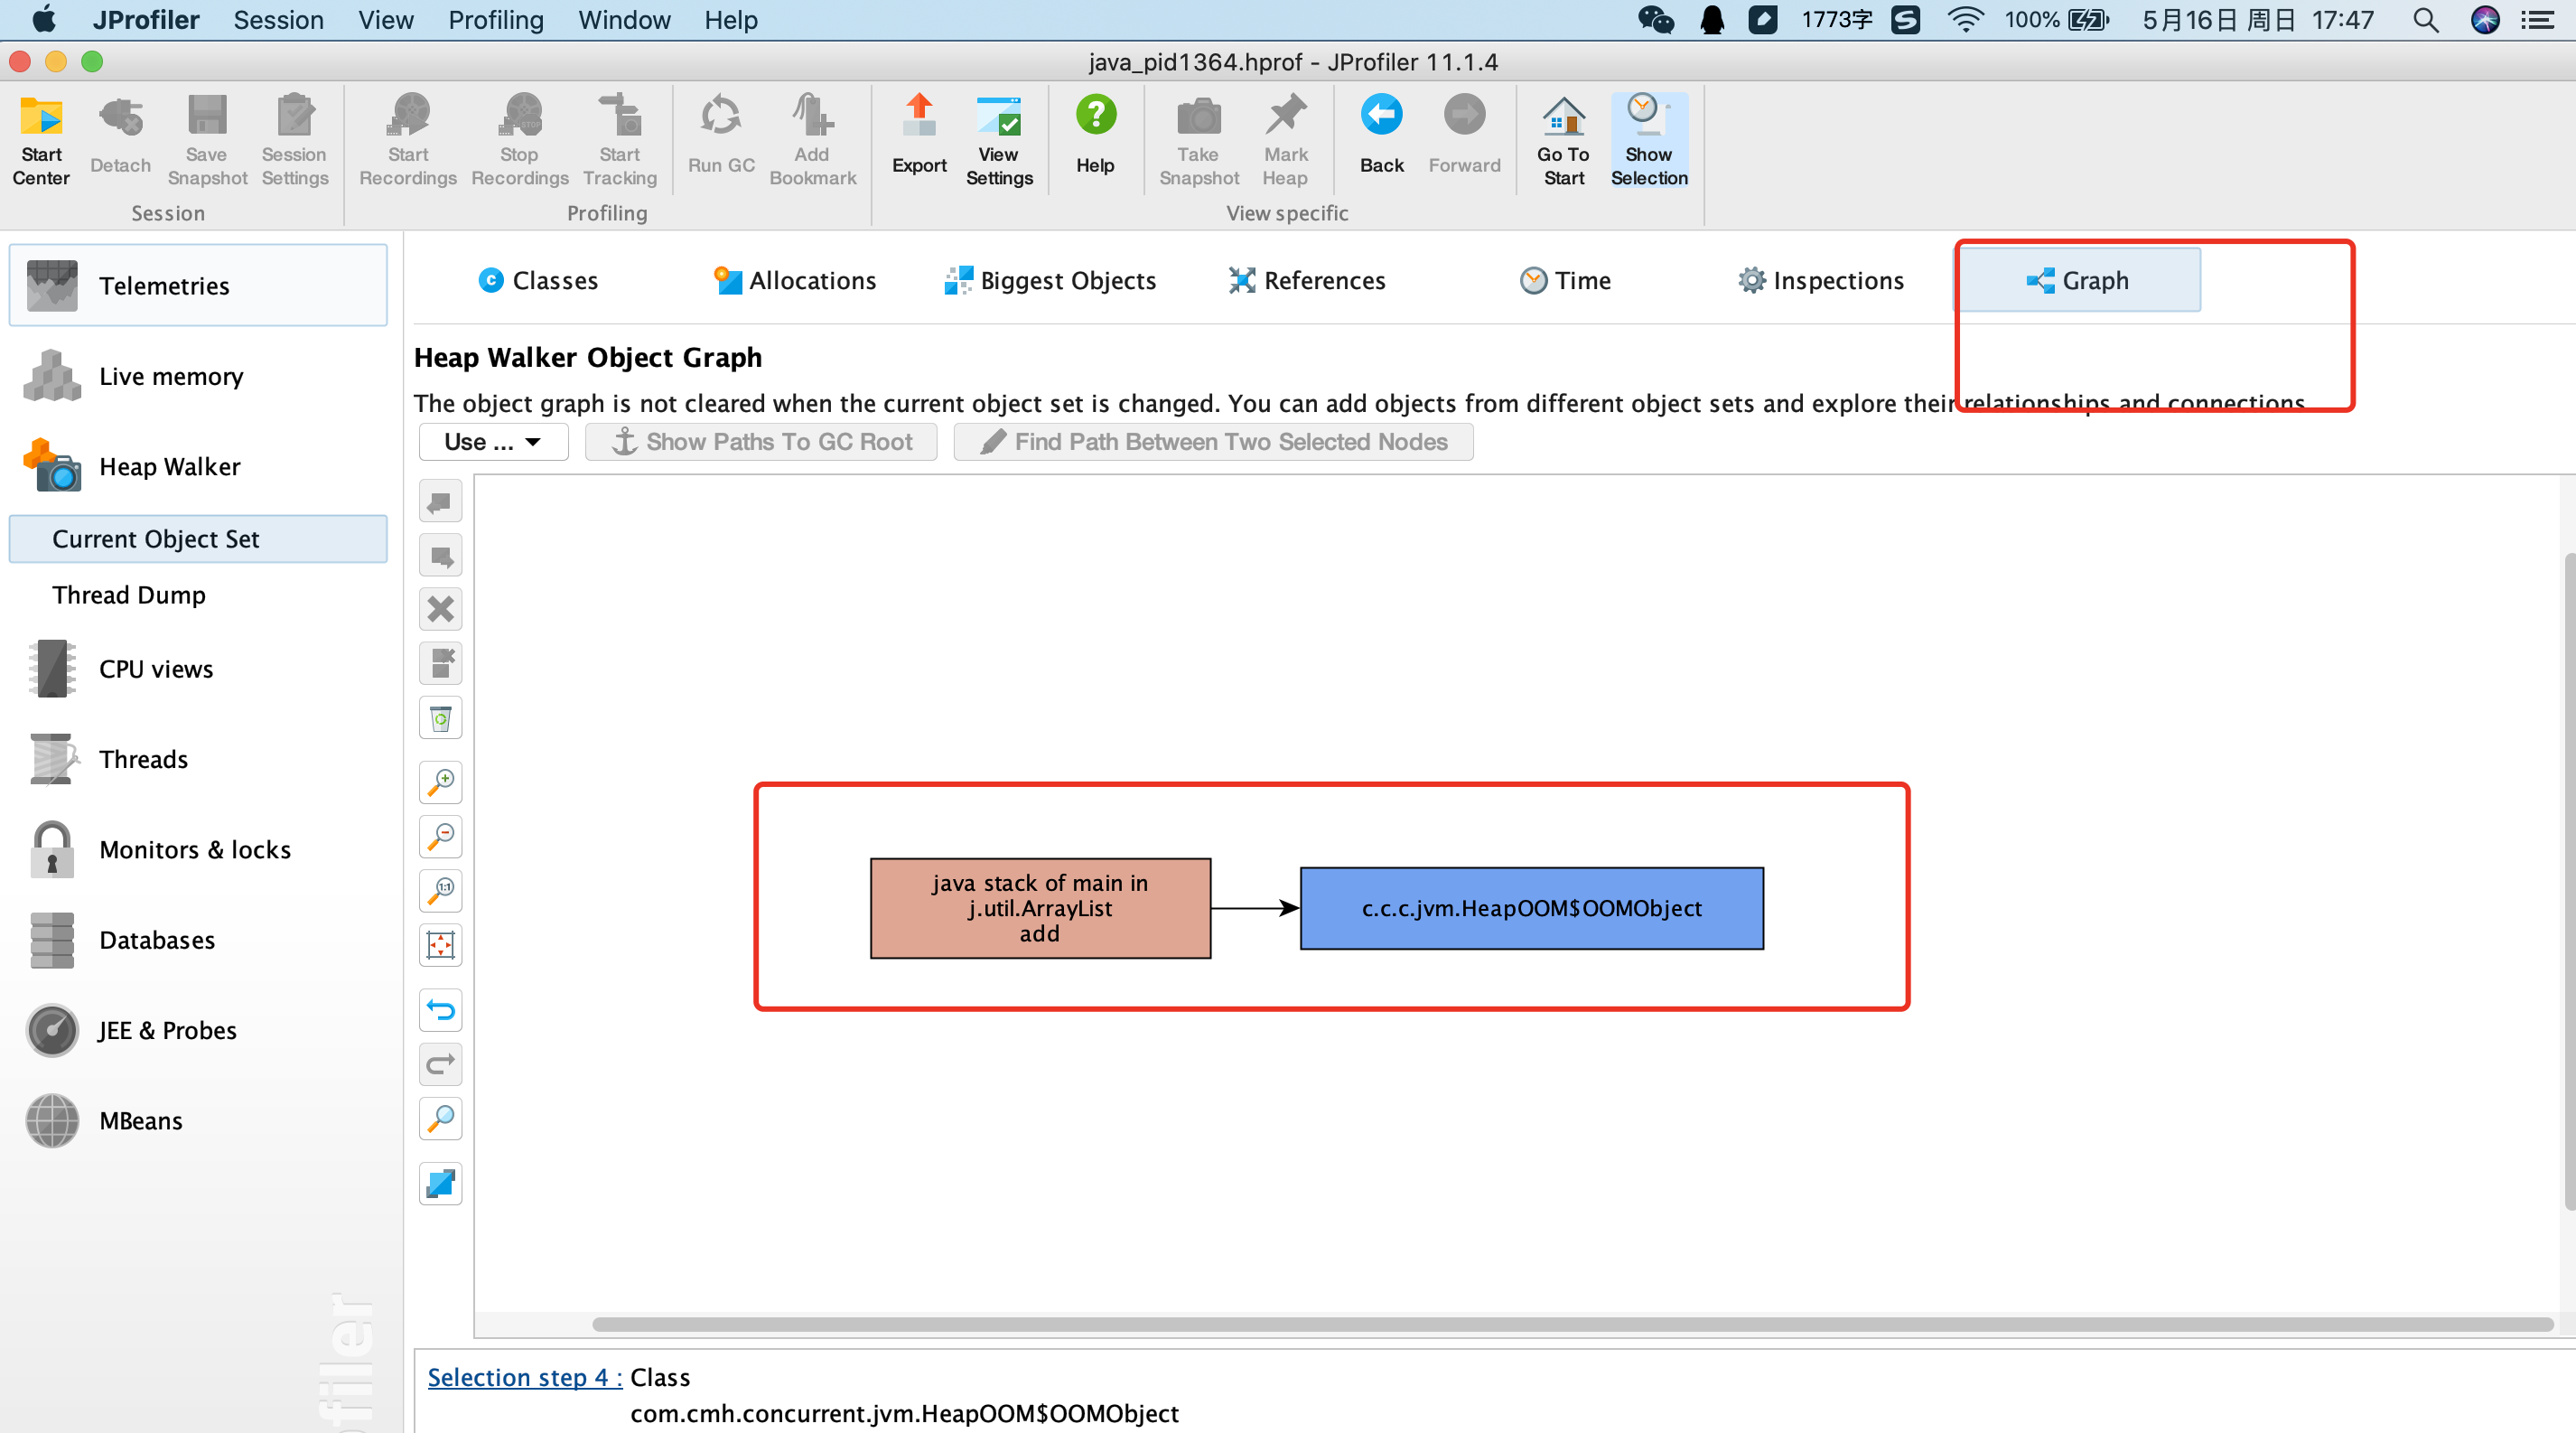Select Thread Dump in sidebar
The width and height of the screenshot is (2576, 1433).
(129, 595)
